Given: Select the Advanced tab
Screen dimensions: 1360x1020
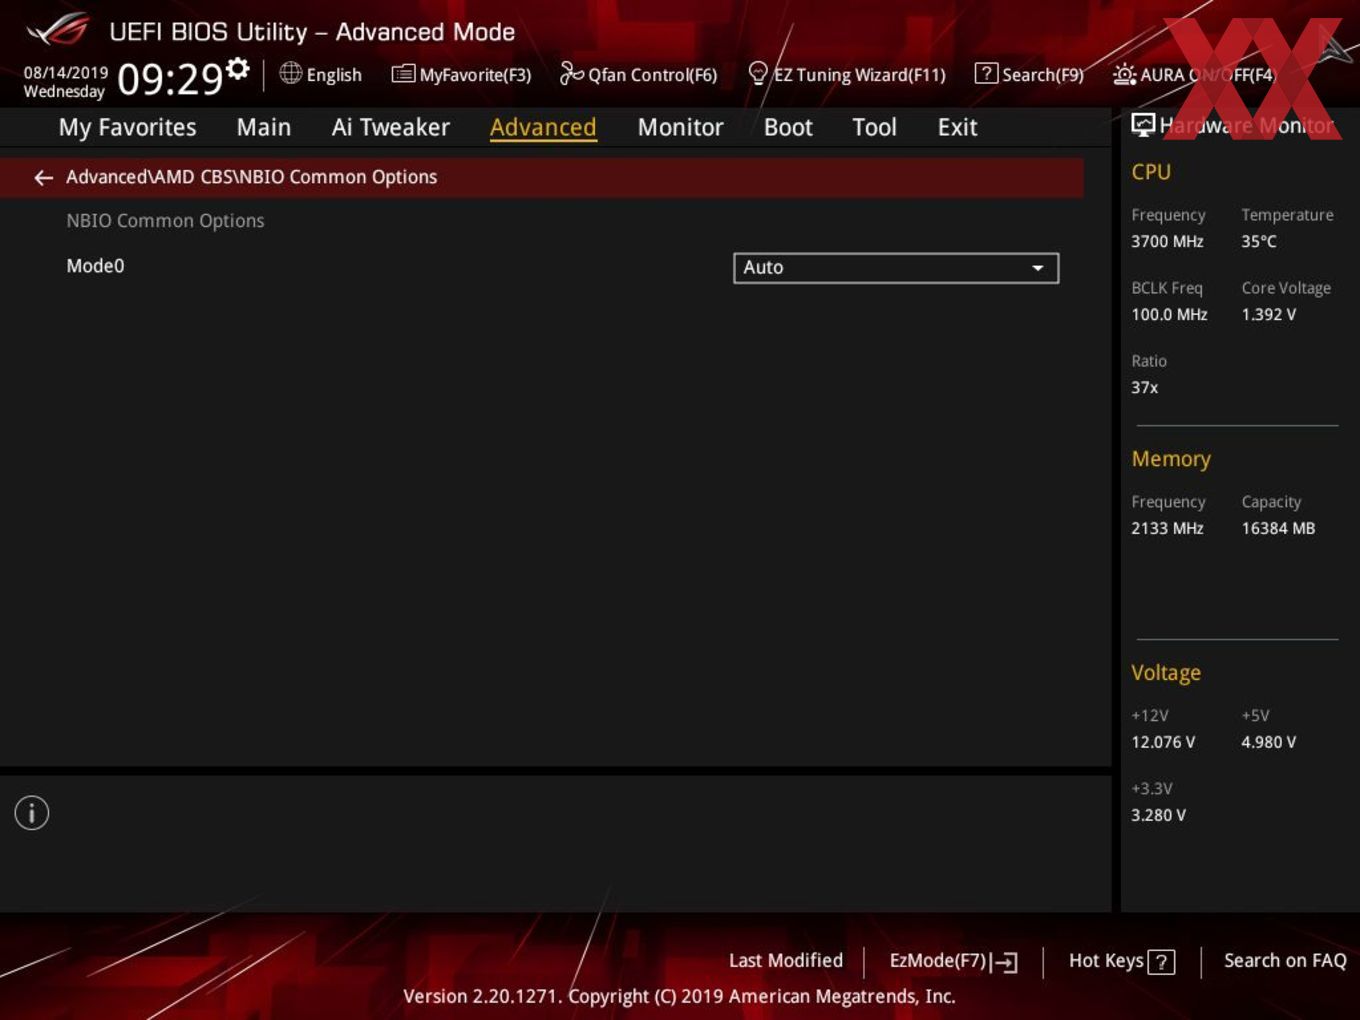Looking at the screenshot, I should (543, 127).
